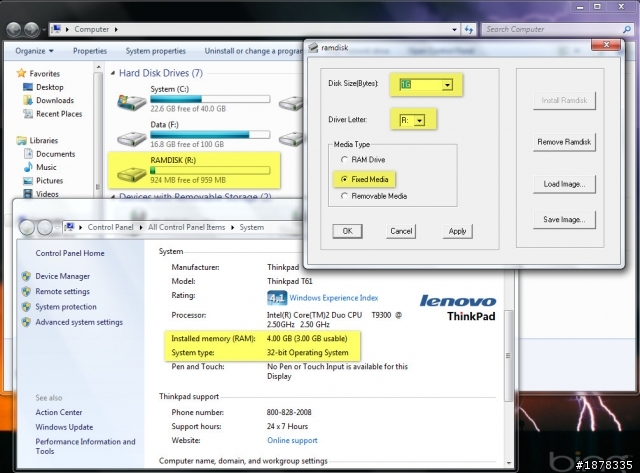Click the 4.1 Windows Experience rating badge
The height and width of the screenshot is (473, 640).
[277, 298]
